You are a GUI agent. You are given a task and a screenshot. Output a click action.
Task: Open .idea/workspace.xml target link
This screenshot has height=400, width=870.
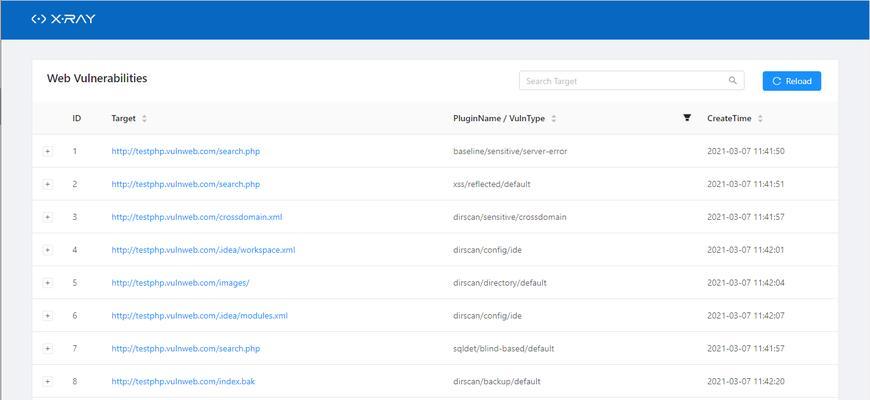[x=203, y=250]
